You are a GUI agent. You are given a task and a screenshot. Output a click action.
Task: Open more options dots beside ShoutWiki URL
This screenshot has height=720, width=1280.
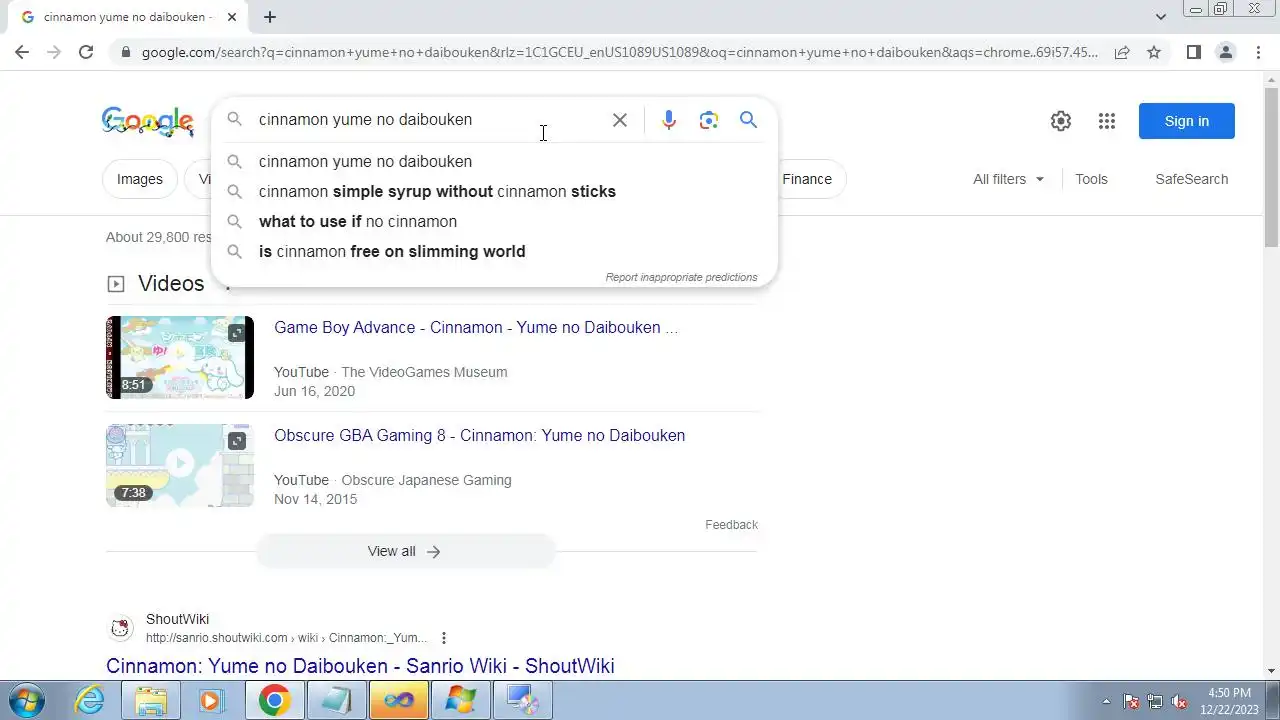click(x=444, y=638)
